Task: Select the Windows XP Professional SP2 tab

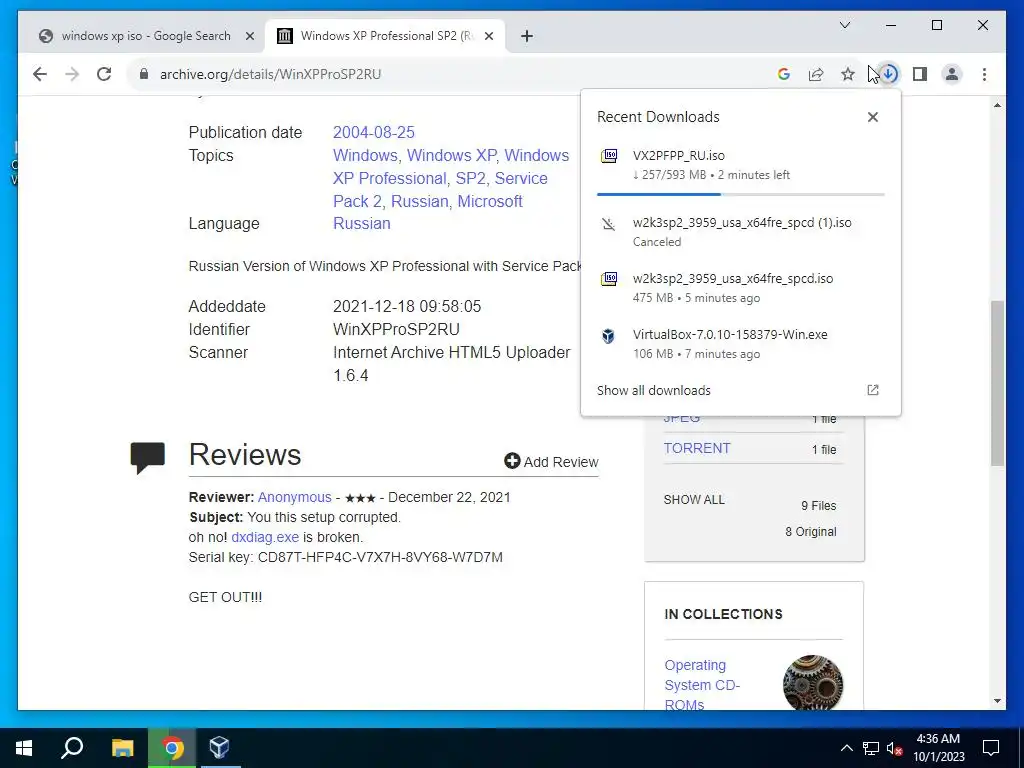Action: click(385, 36)
